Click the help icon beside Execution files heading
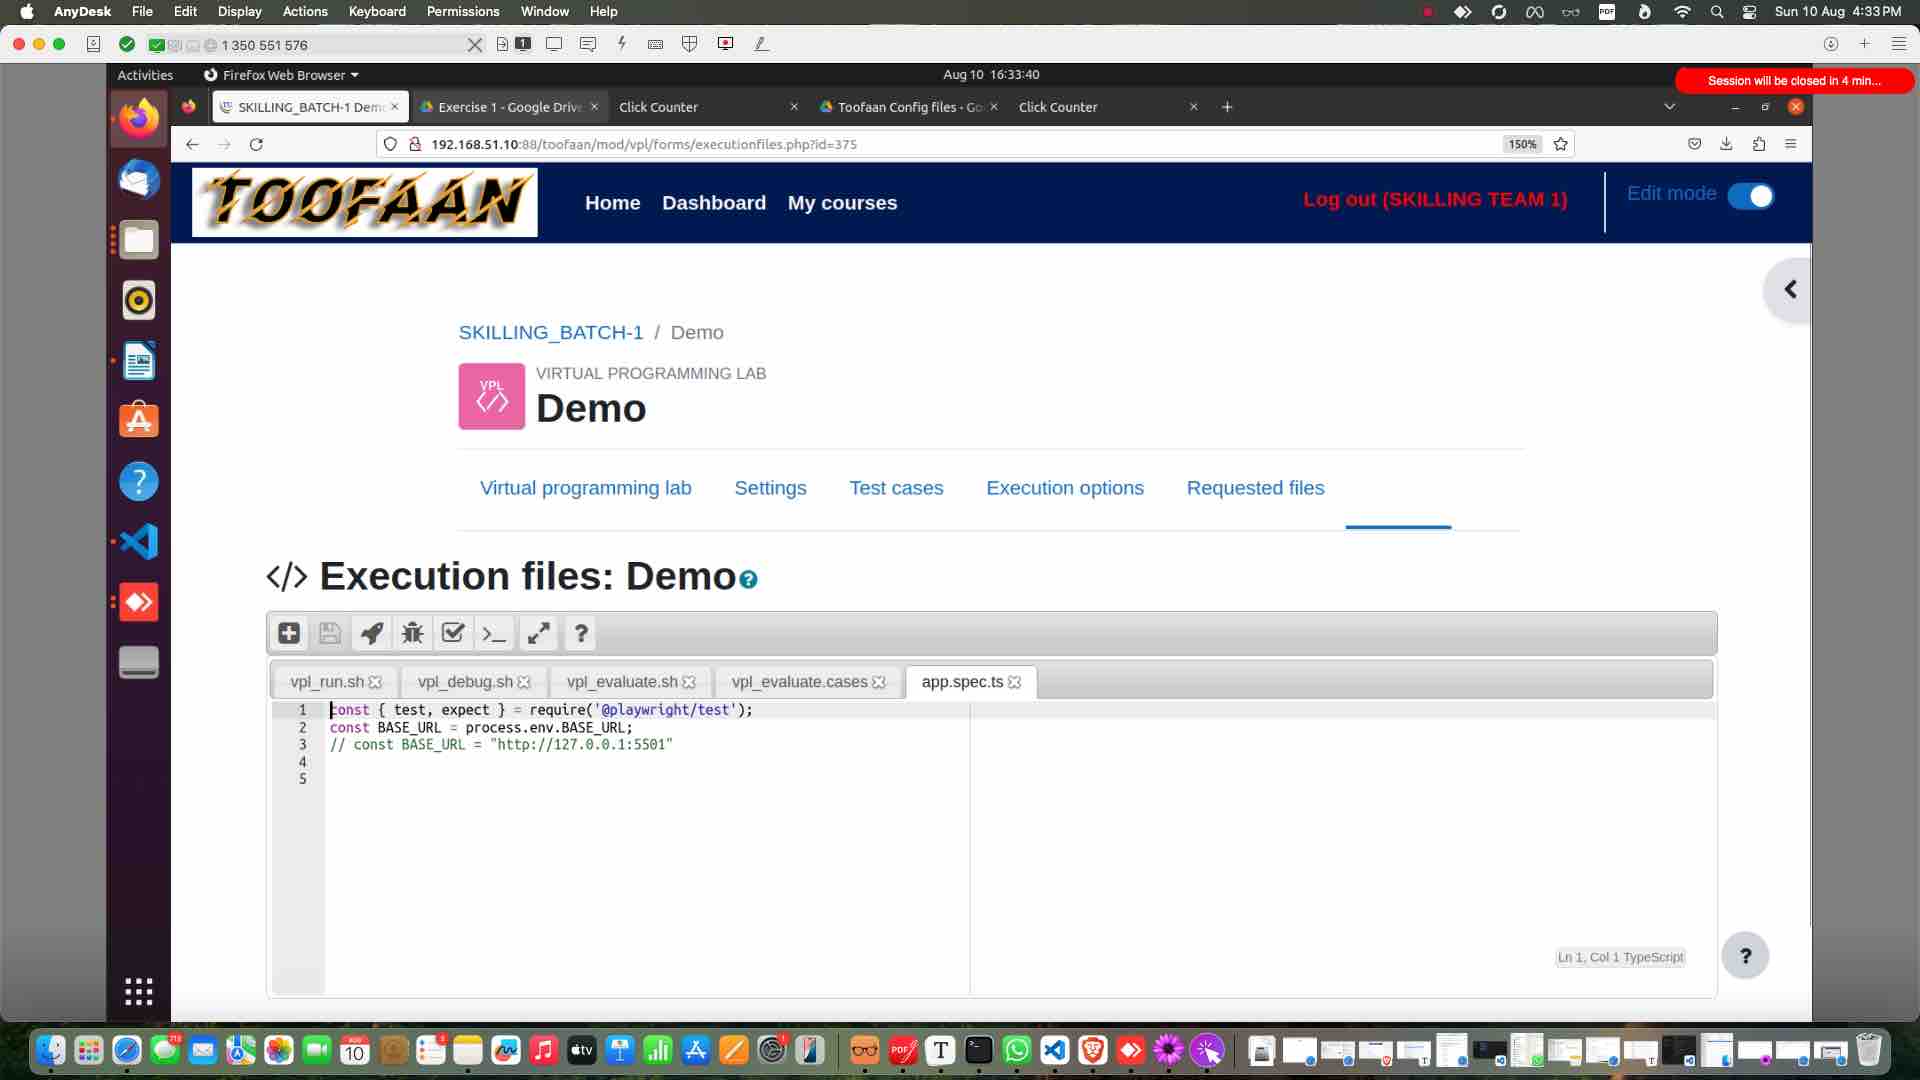The width and height of the screenshot is (1920, 1080). [x=748, y=579]
